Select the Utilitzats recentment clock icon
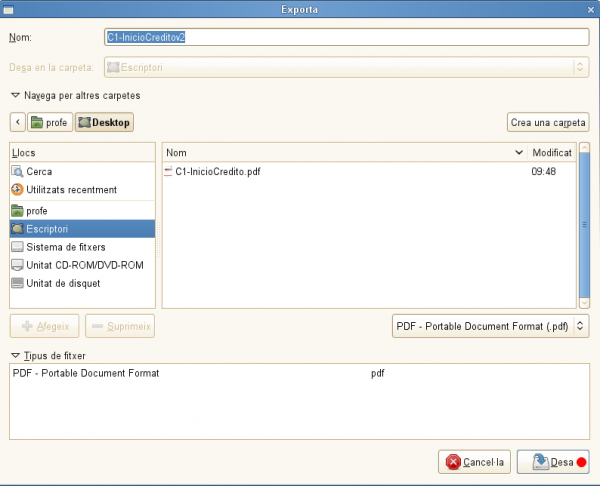Screen dimensions: 600x486 tap(17, 190)
